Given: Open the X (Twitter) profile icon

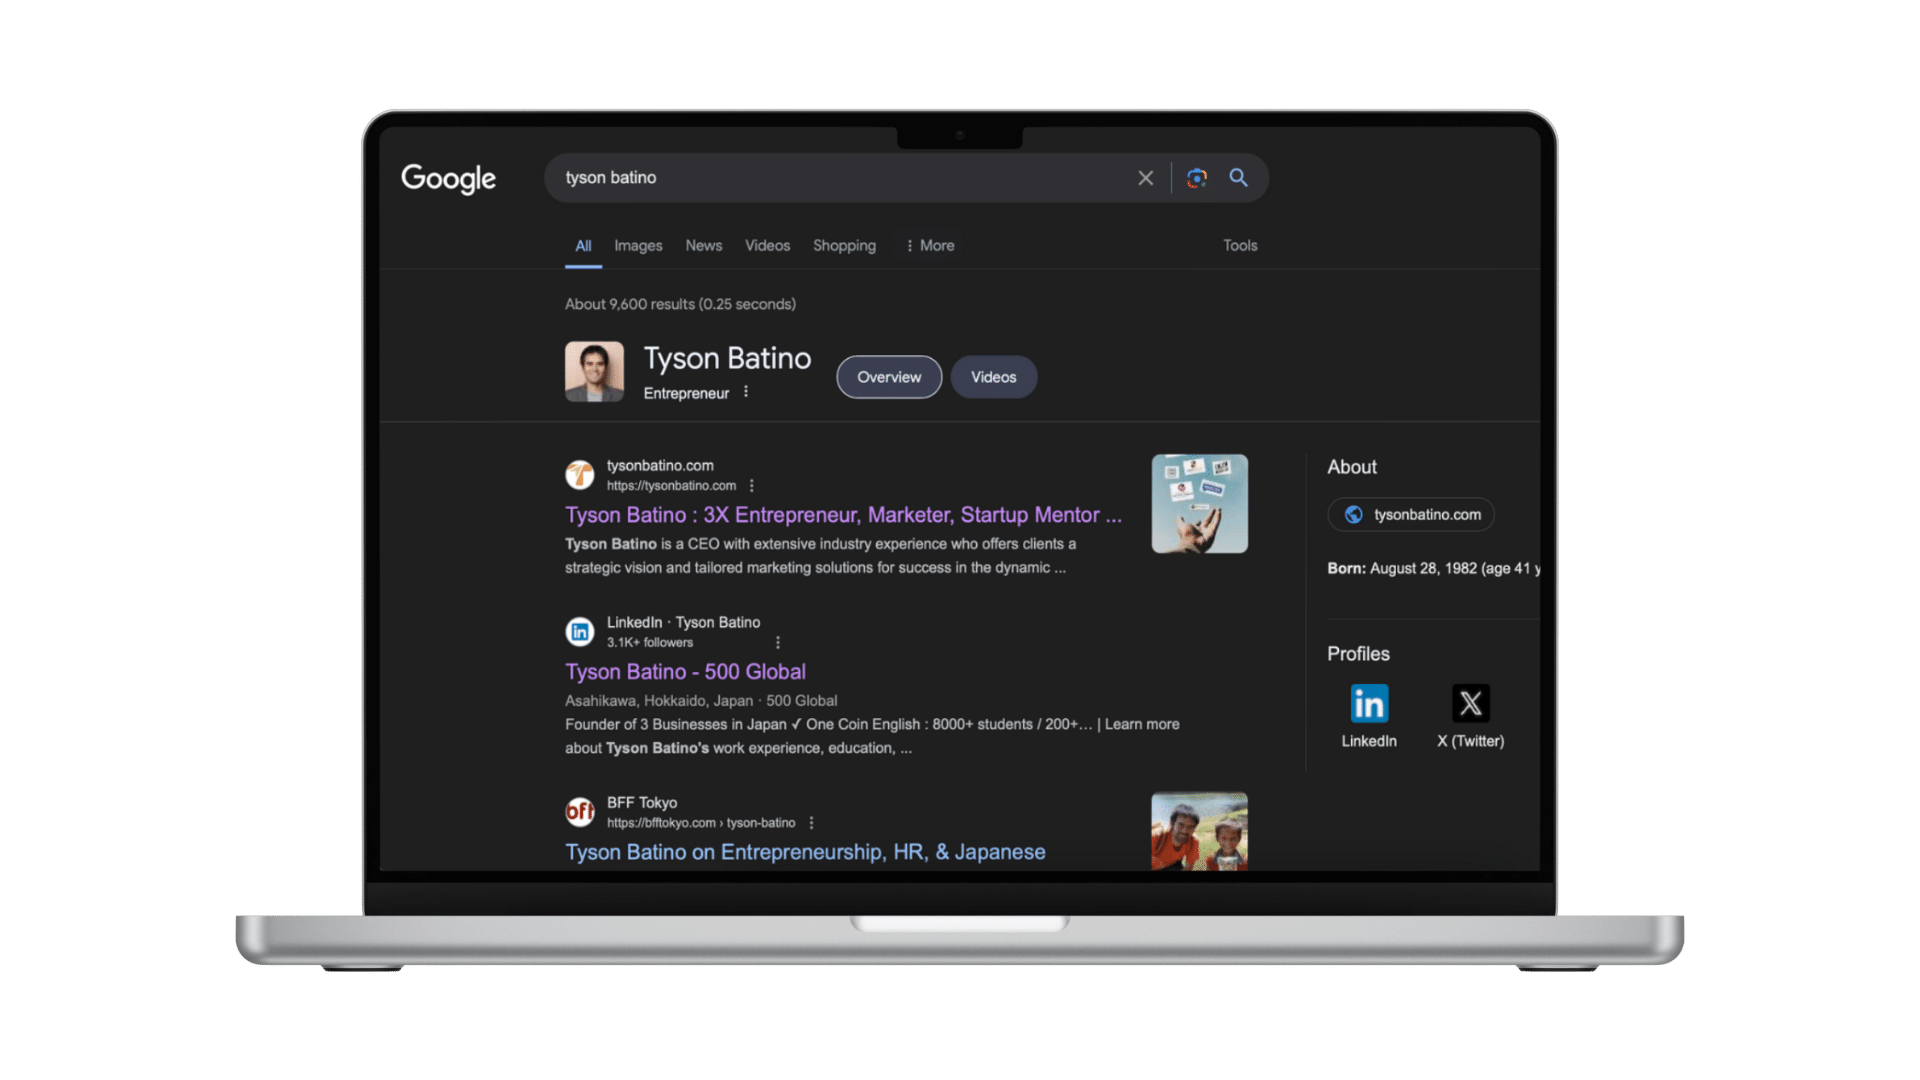Looking at the screenshot, I should (1470, 704).
